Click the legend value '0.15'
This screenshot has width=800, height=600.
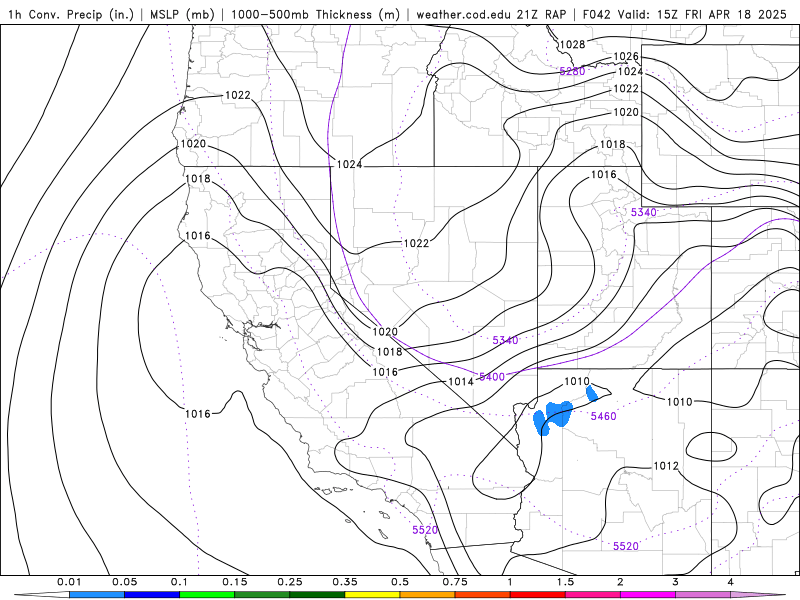[x=235, y=582]
